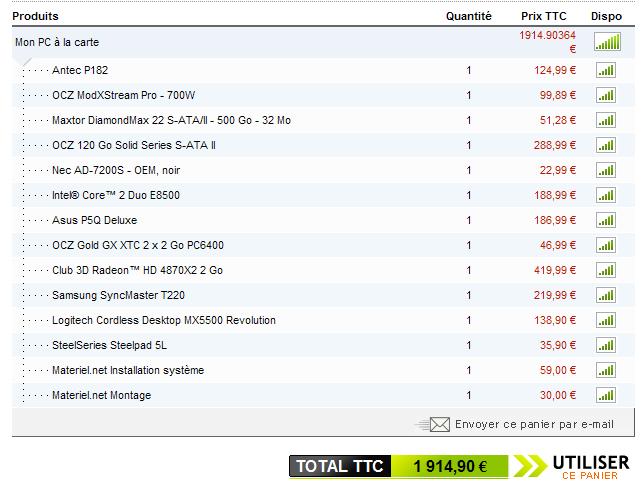Click the 30,00 € price

click(x=558, y=396)
